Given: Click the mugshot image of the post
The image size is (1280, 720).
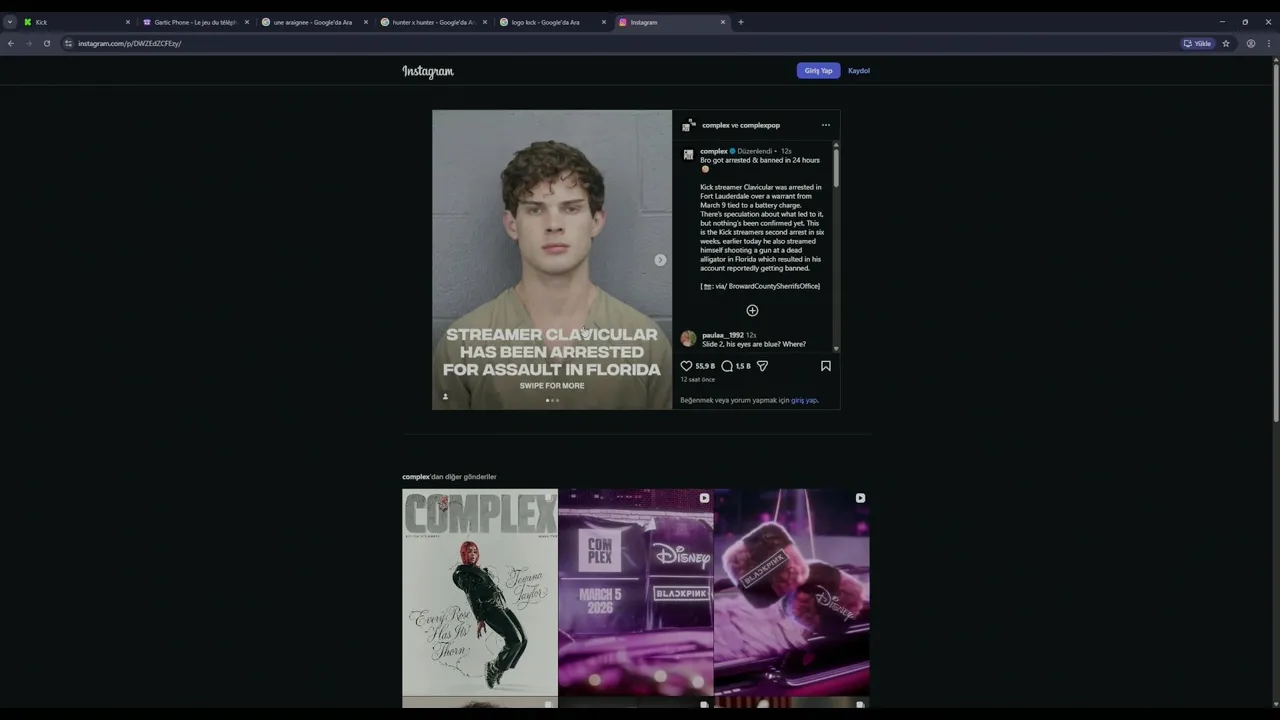Looking at the screenshot, I should point(552,260).
